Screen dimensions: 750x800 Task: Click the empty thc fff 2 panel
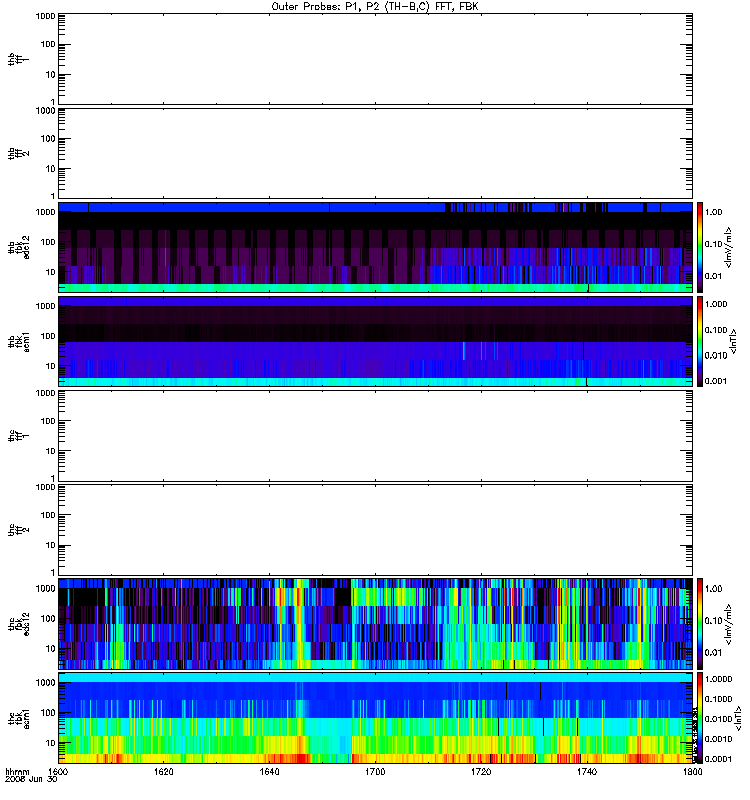[375, 530]
